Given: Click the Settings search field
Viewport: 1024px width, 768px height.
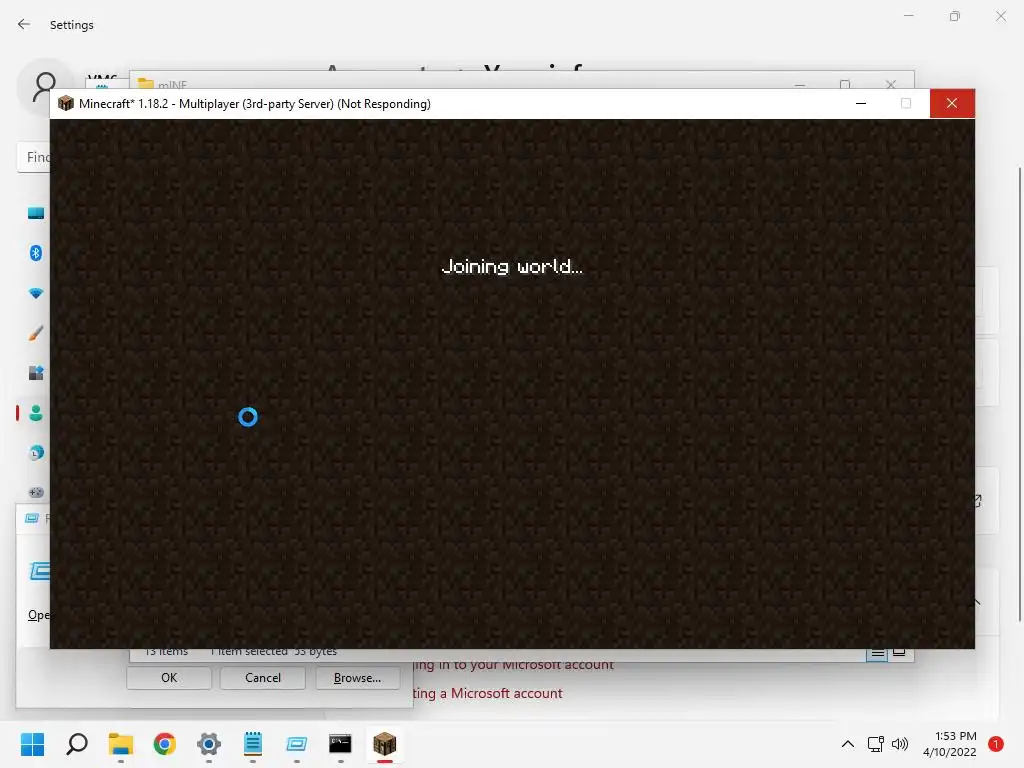Looking at the screenshot, I should coord(34,157).
